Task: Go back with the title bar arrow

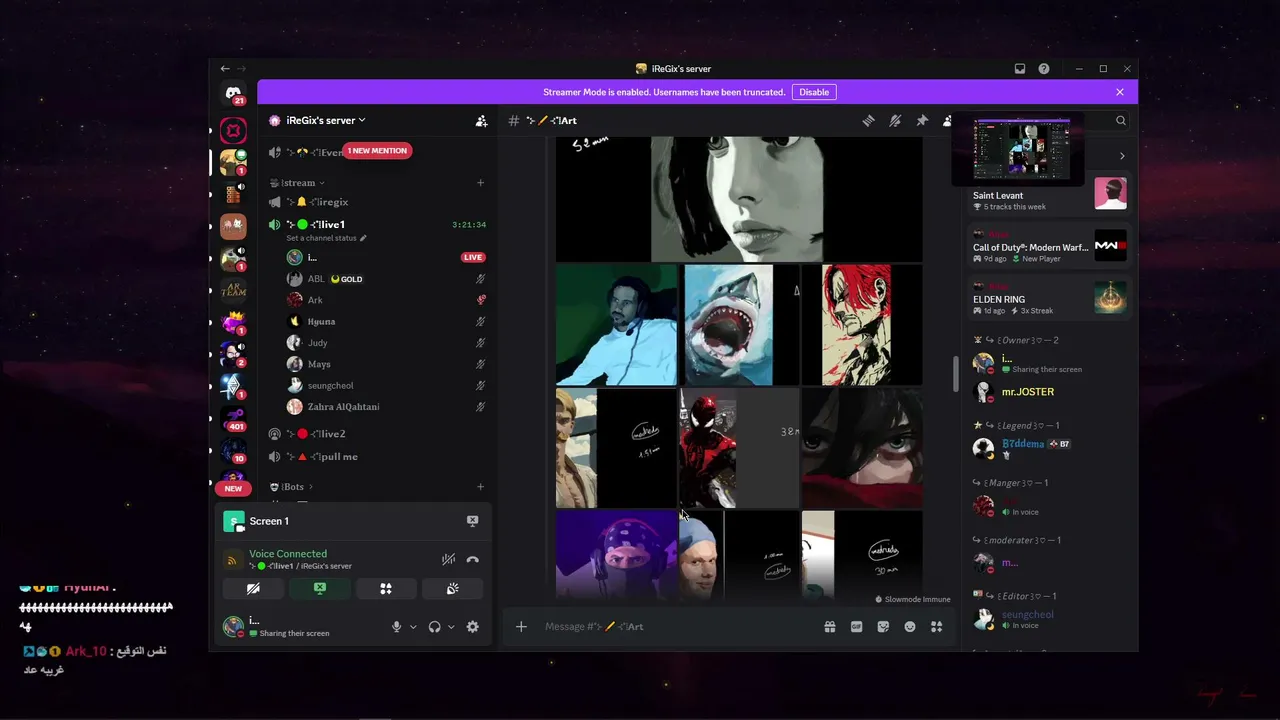Action: 225,69
